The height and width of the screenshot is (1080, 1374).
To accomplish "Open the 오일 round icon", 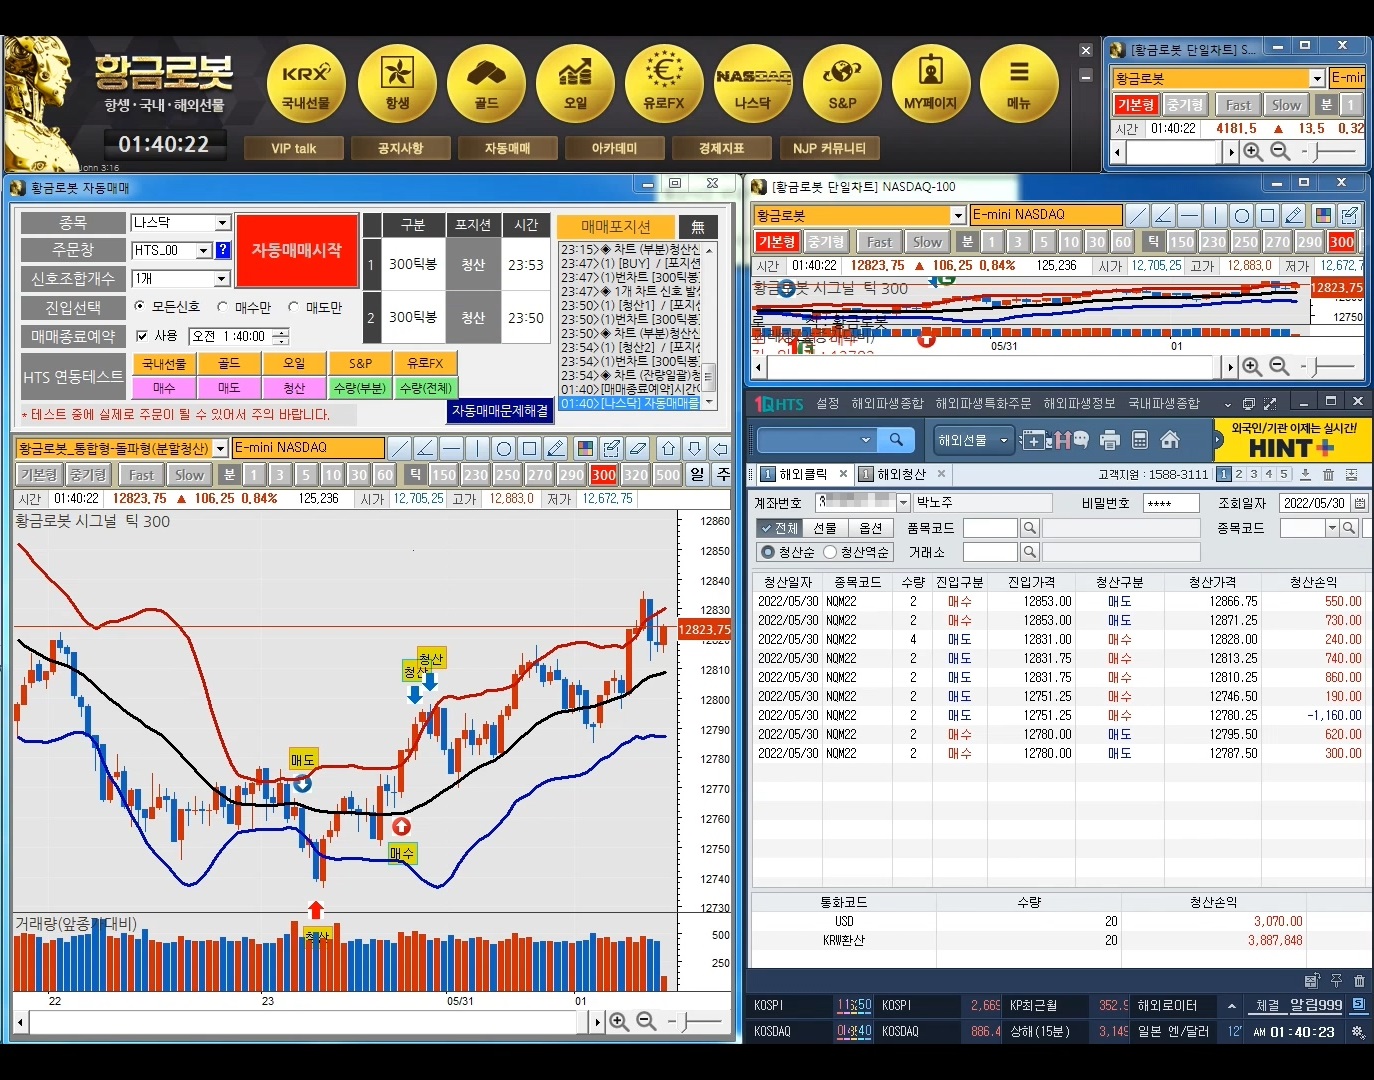I will point(575,84).
